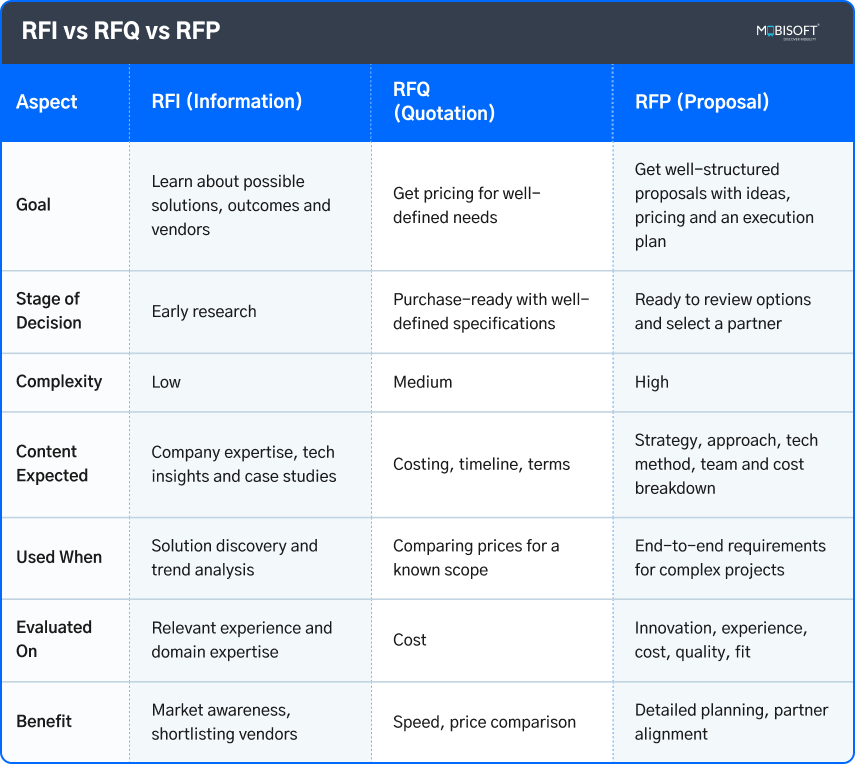The height and width of the screenshot is (764, 855).
Task: Click the "Medium" complexity cell
Action: [x=422, y=382]
